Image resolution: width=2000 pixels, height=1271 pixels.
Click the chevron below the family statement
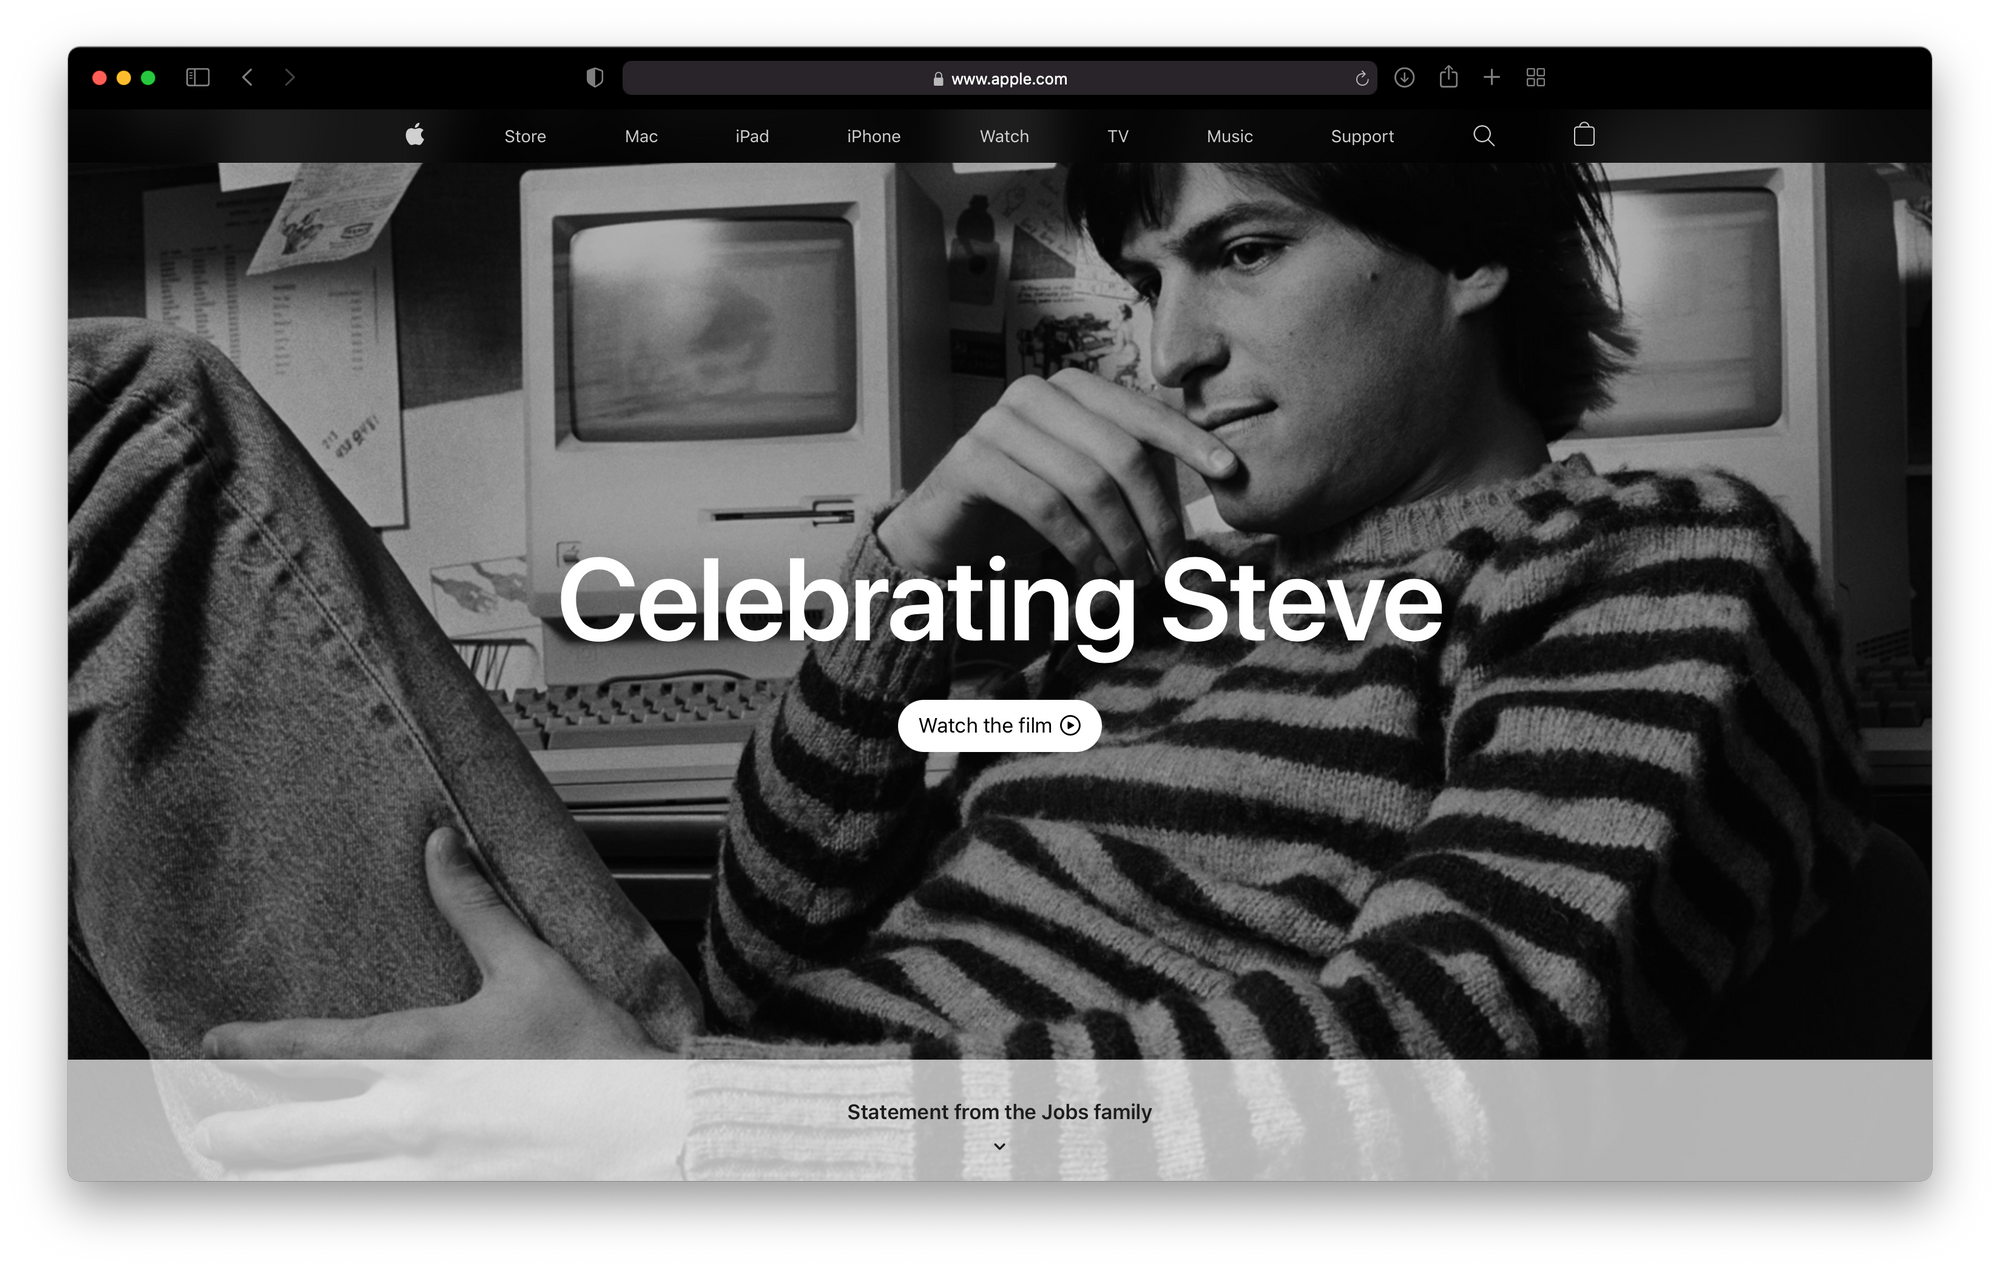pyautogui.click(x=999, y=1146)
